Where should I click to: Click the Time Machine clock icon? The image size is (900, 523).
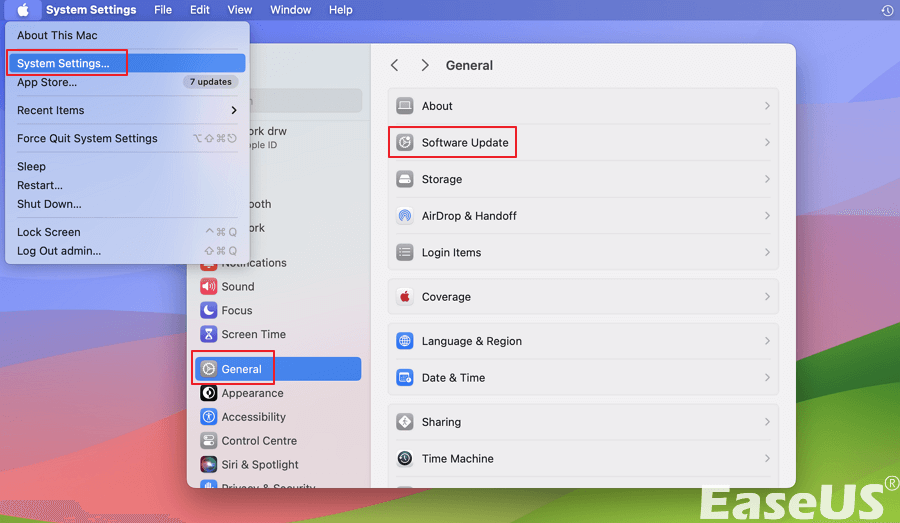click(x=405, y=459)
